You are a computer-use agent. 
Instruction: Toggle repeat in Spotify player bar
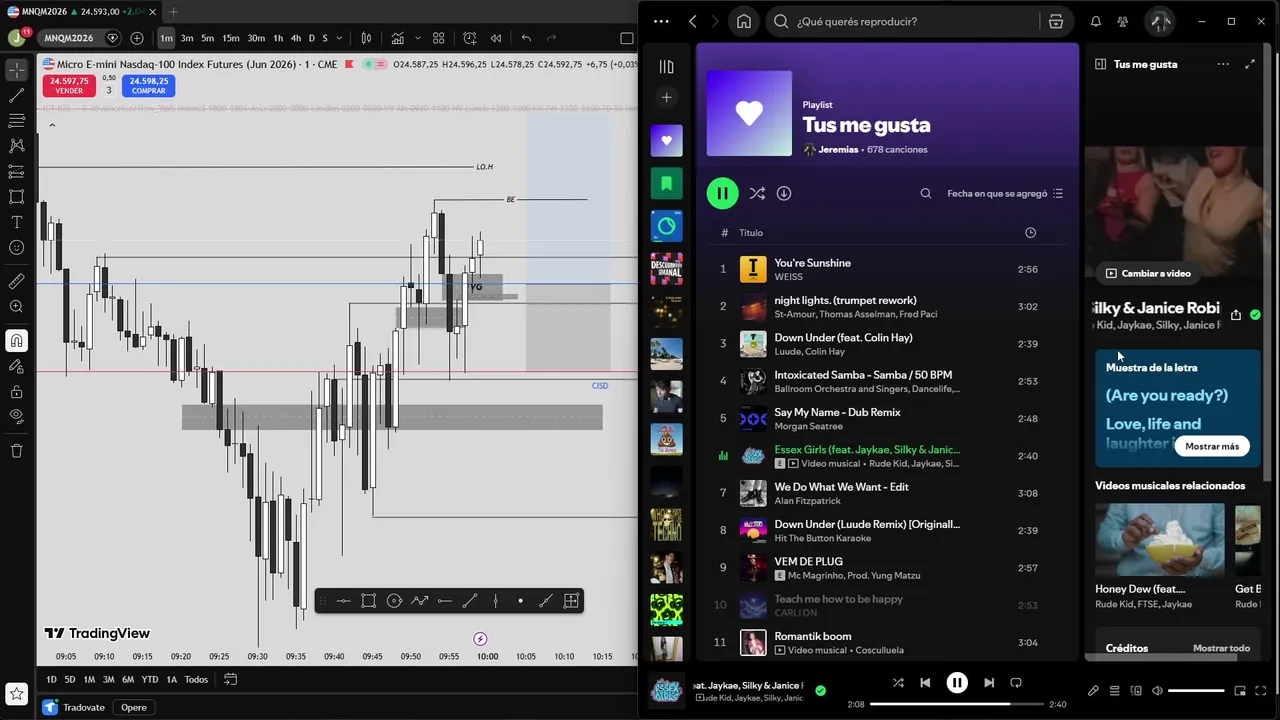click(x=1016, y=683)
